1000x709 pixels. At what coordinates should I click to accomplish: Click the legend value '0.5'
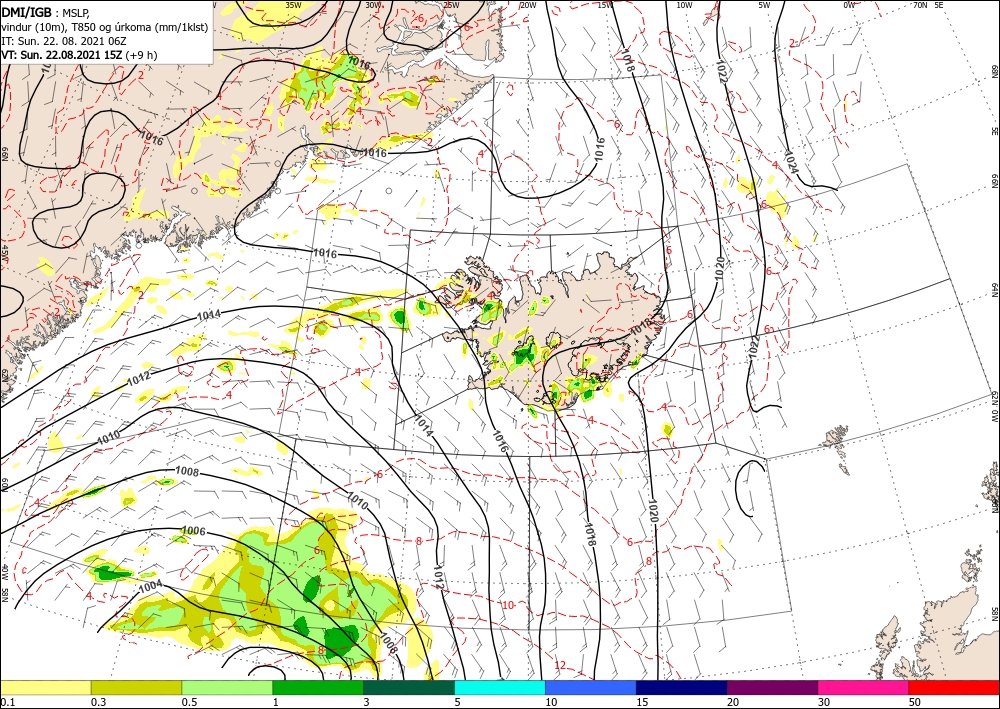[189, 702]
